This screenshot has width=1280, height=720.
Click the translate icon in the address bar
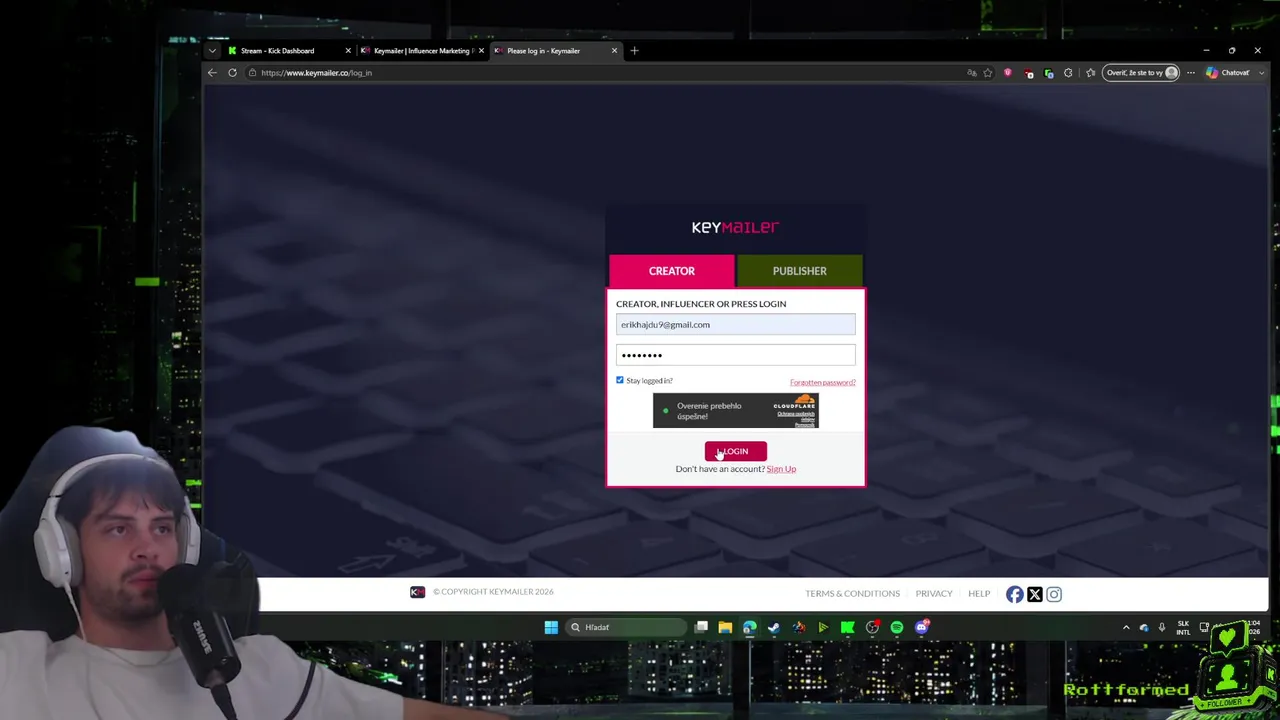(x=971, y=73)
